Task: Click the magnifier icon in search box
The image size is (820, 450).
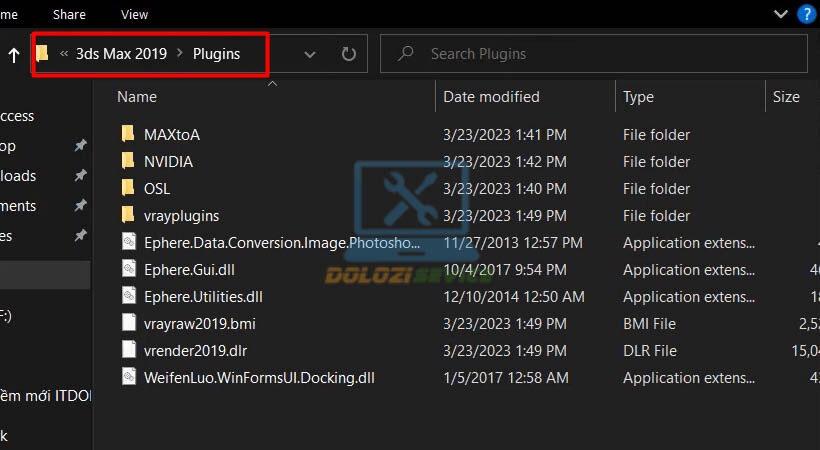Action: 405,53
